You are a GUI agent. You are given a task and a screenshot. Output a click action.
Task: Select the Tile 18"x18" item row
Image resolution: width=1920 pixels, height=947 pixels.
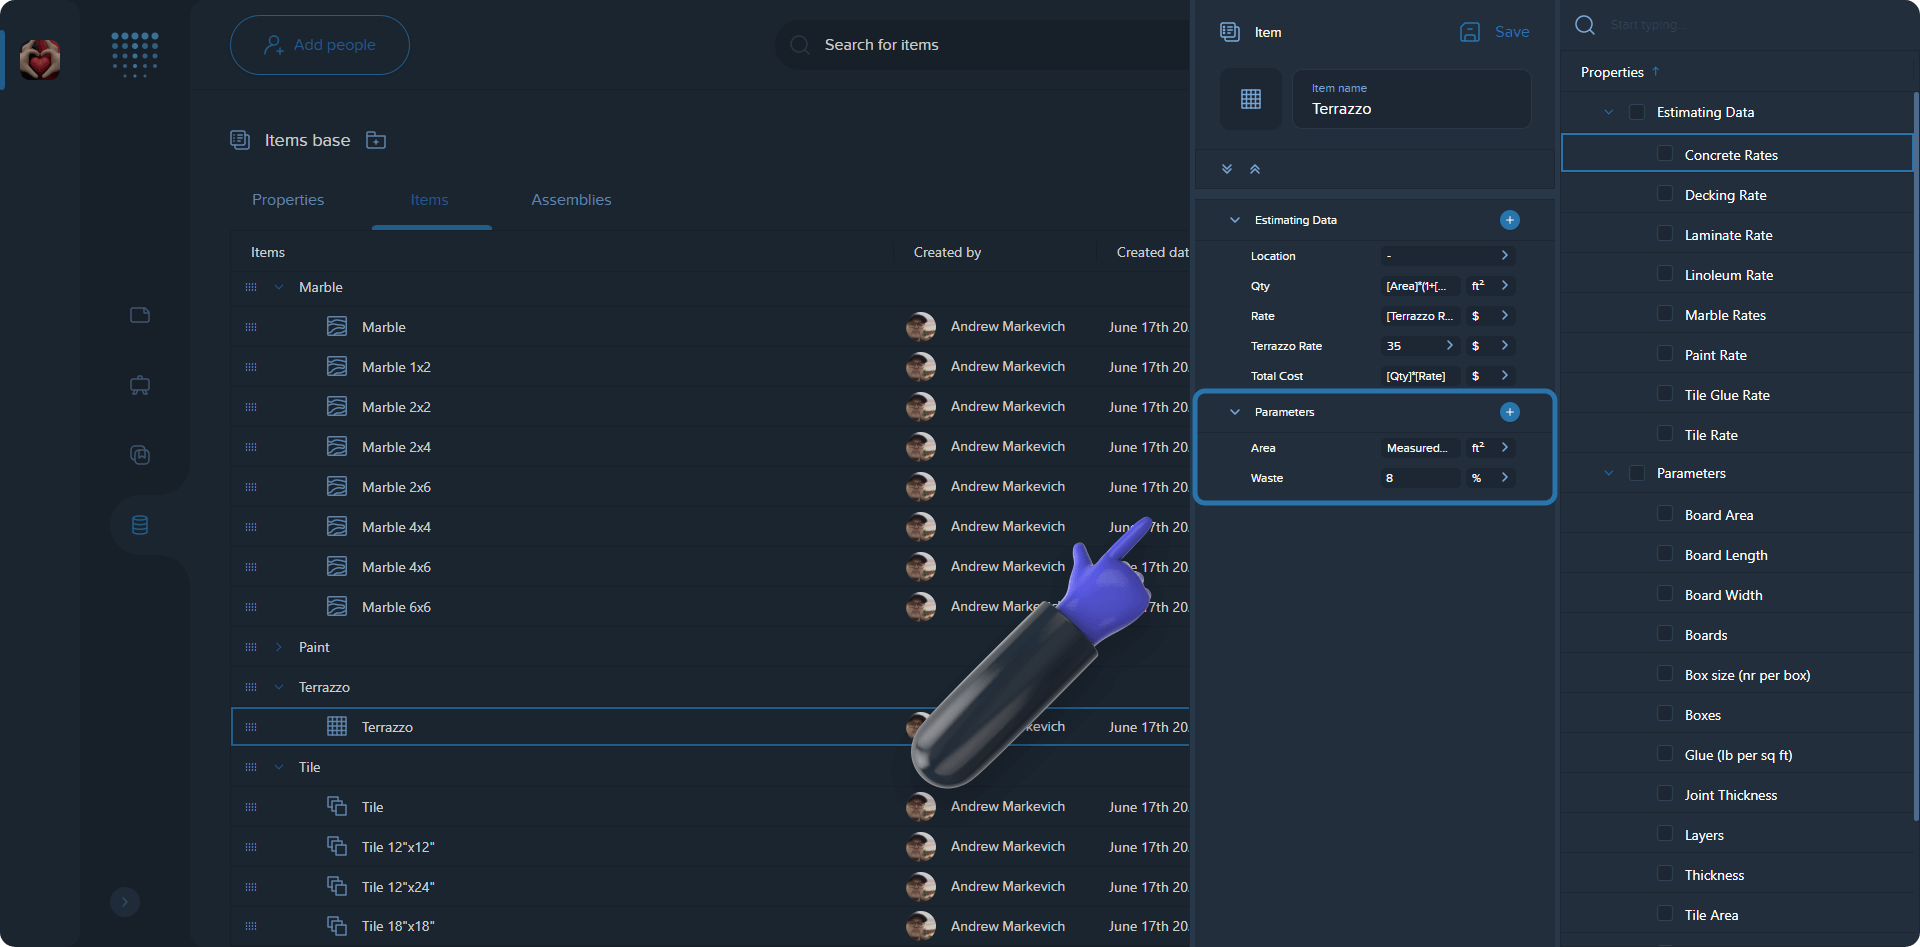pyautogui.click(x=710, y=926)
